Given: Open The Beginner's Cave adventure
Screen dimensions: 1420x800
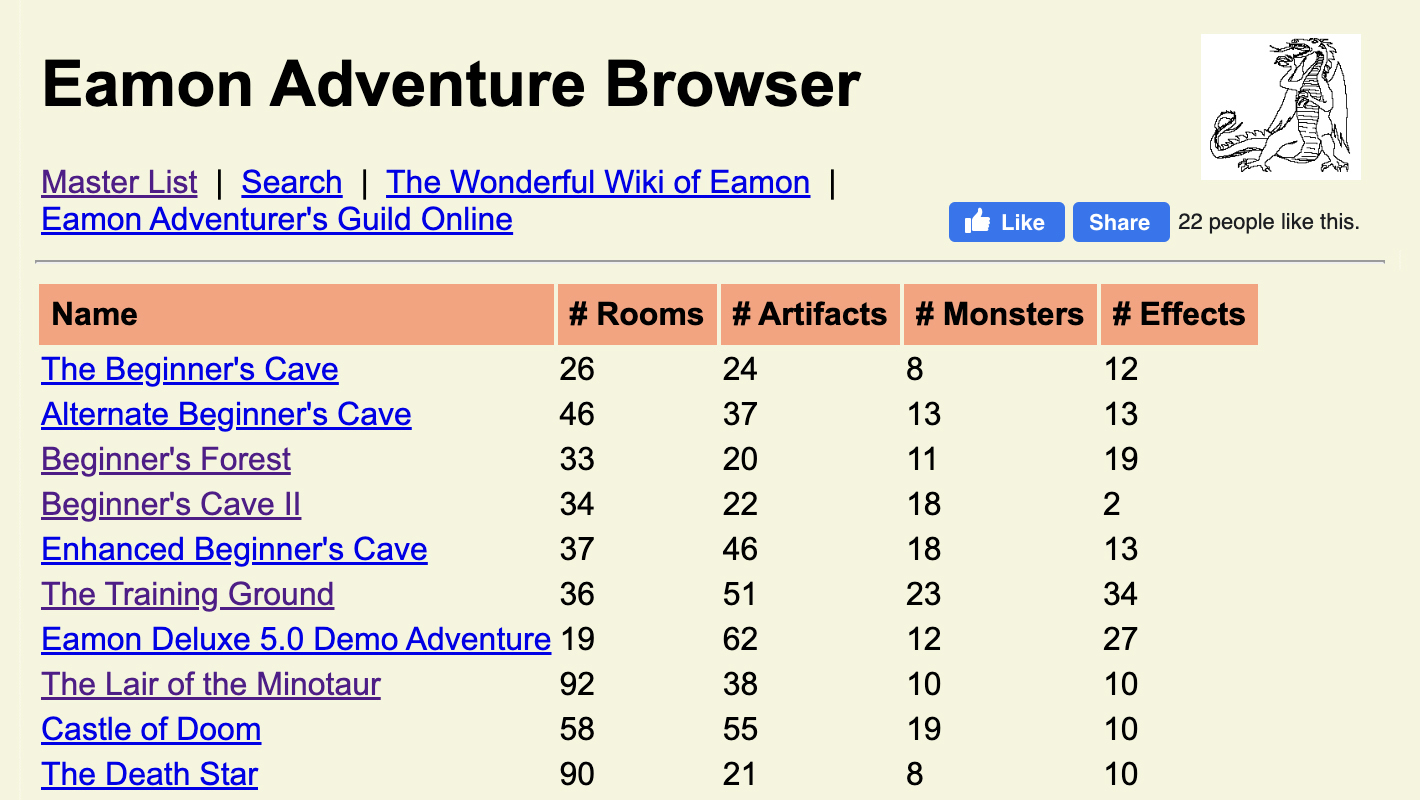Looking at the screenshot, I should (x=190, y=369).
